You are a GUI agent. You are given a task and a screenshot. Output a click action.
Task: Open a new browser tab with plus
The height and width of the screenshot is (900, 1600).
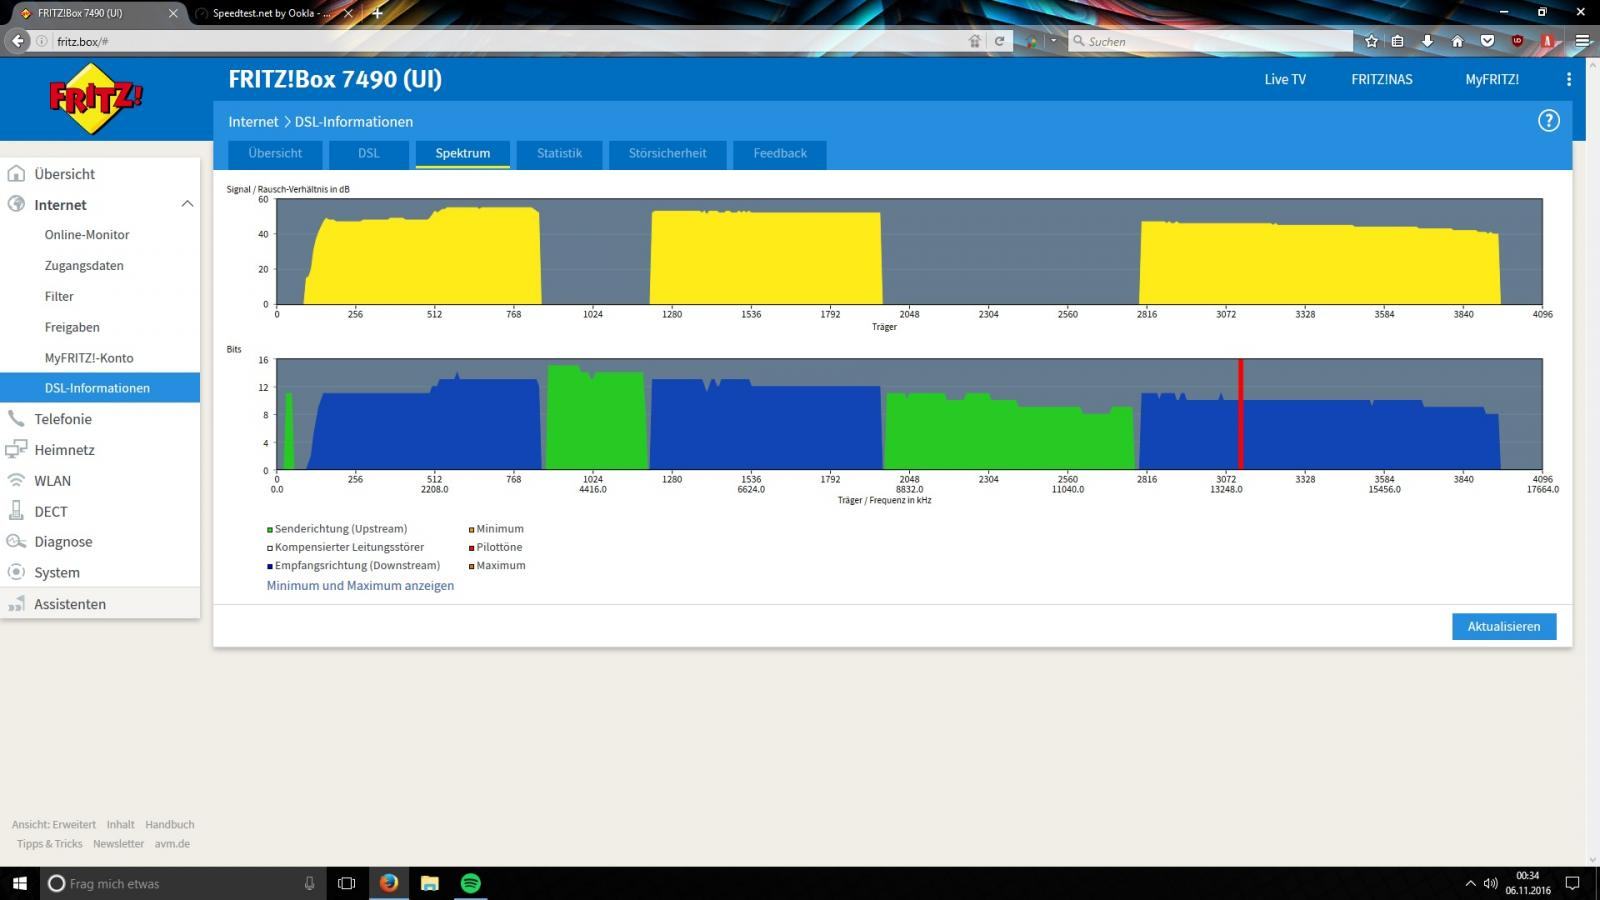pyautogui.click(x=377, y=13)
